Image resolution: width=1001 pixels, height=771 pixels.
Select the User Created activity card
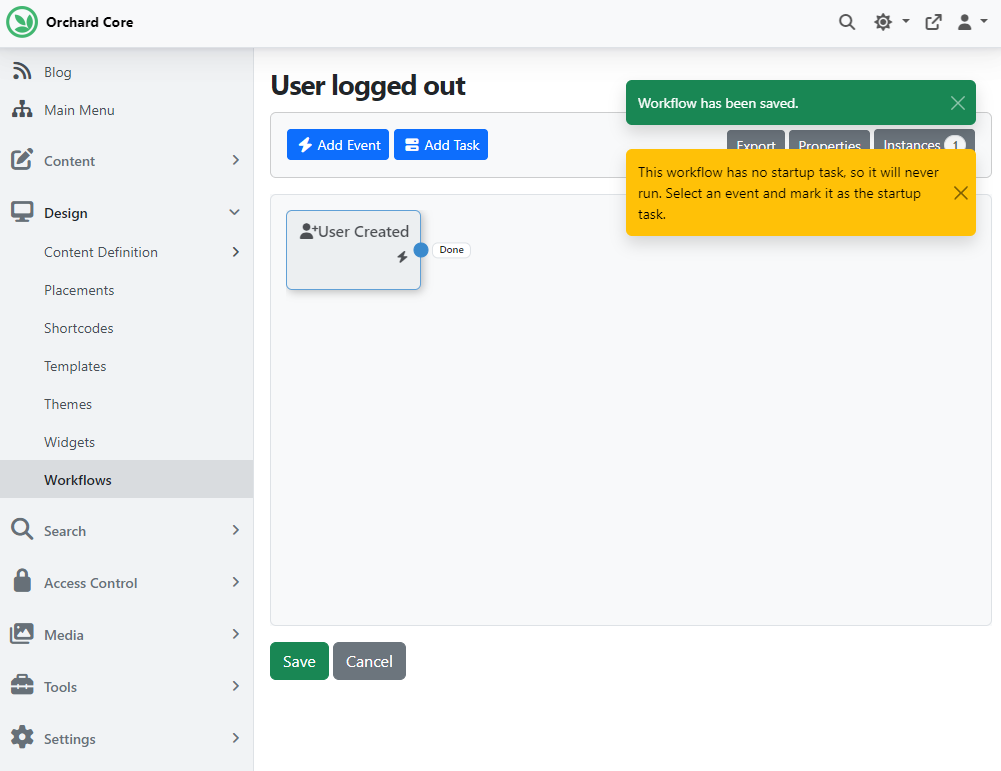tap(353, 250)
